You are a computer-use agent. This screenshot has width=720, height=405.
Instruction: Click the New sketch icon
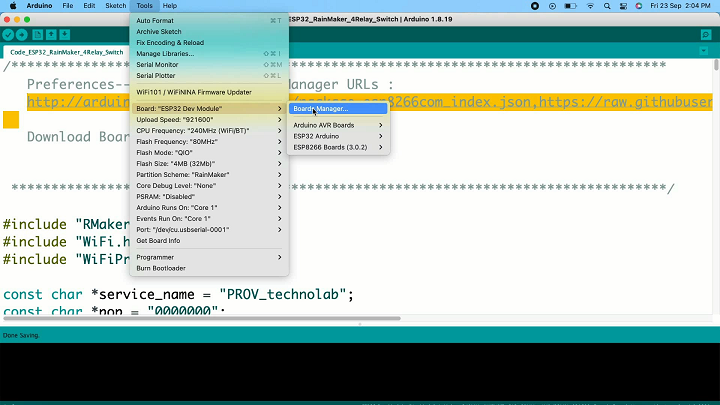click(x=38, y=35)
